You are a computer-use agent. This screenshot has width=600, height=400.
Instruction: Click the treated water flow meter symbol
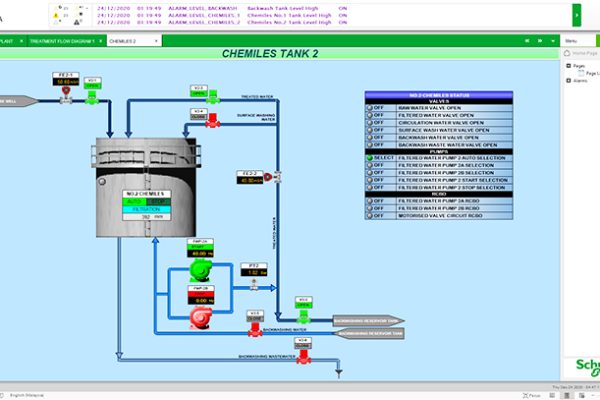point(272,177)
